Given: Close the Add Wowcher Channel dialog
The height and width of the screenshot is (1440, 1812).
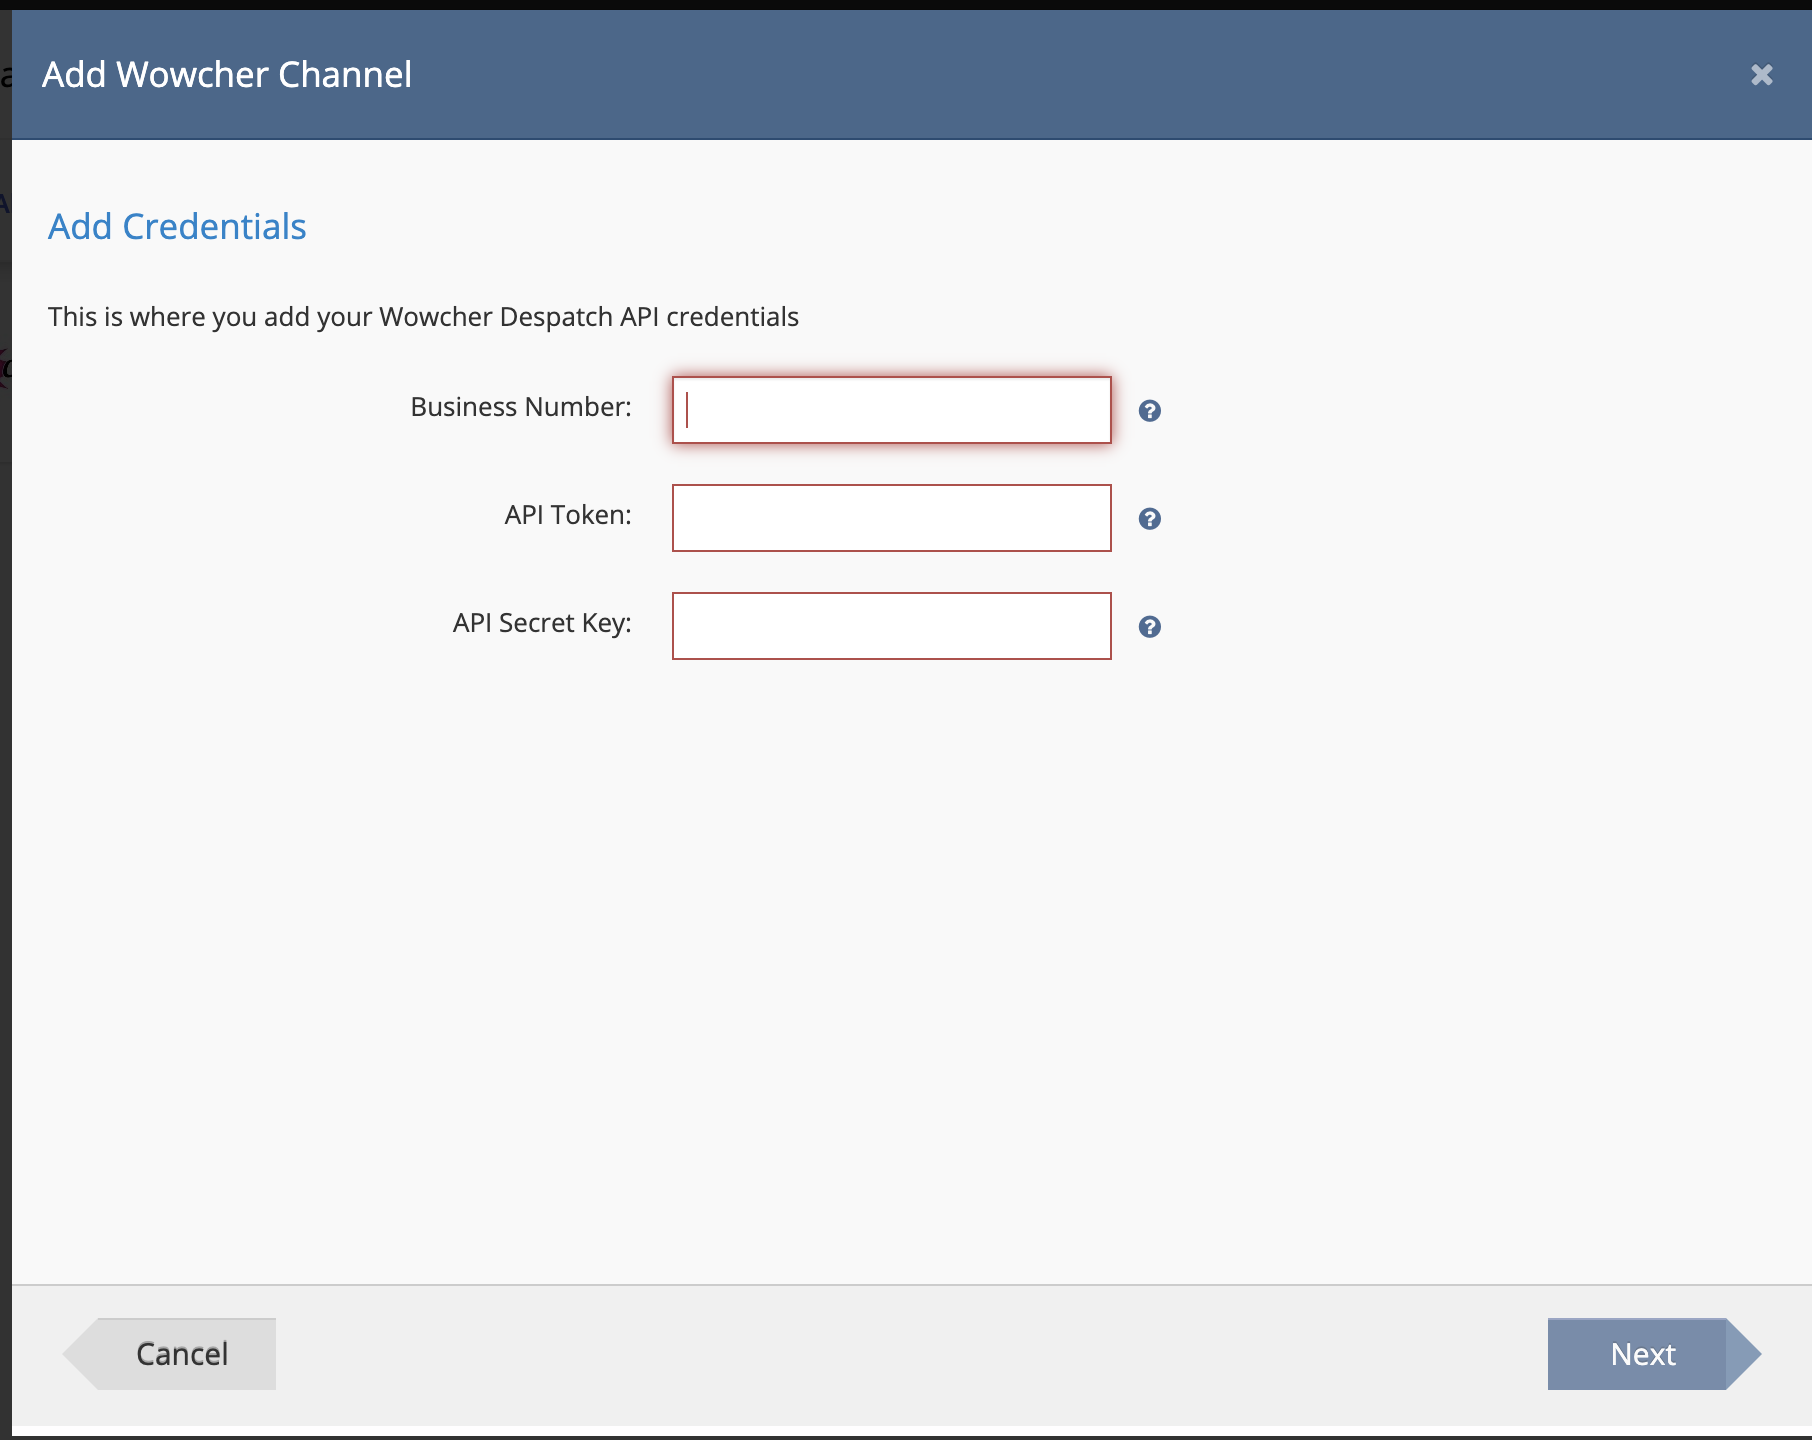Looking at the screenshot, I should (x=1762, y=75).
